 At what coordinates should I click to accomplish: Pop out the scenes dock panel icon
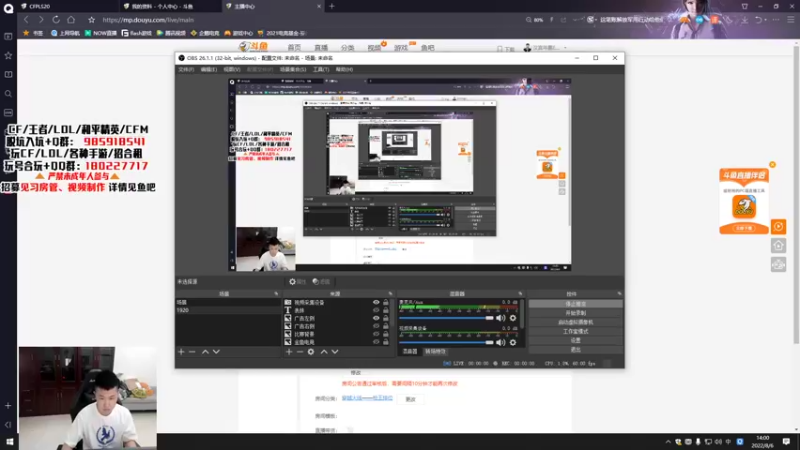[x=276, y=294]
